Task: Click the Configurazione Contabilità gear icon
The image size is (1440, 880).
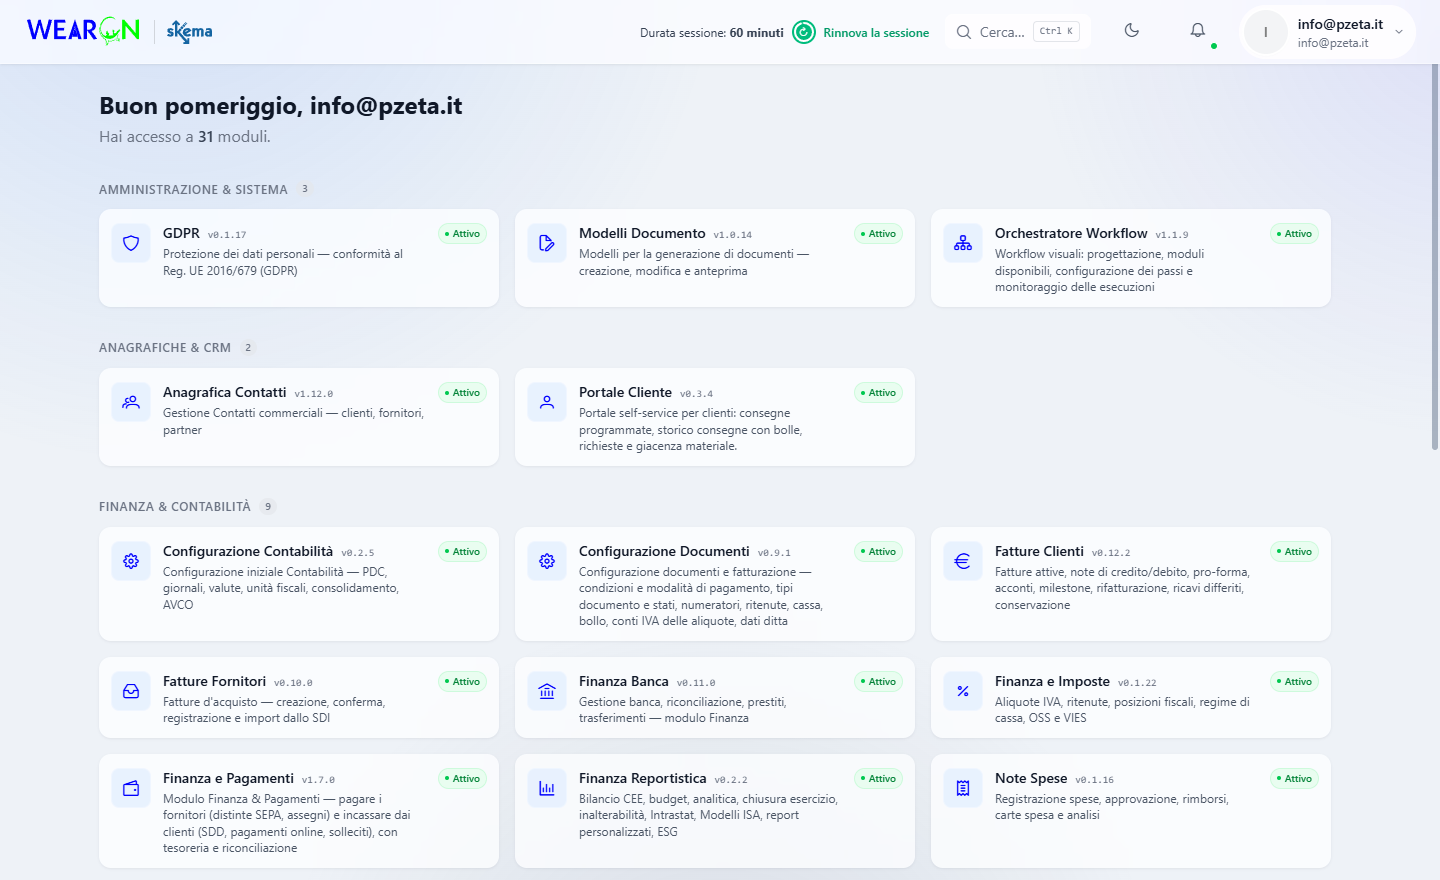Action: tap(131, 561)
